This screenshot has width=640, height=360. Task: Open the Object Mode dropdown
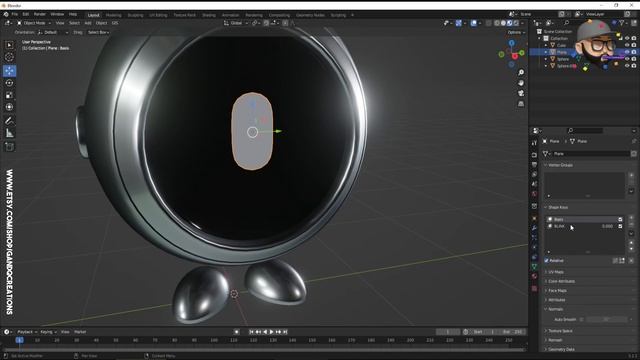[x=34, y=23]
